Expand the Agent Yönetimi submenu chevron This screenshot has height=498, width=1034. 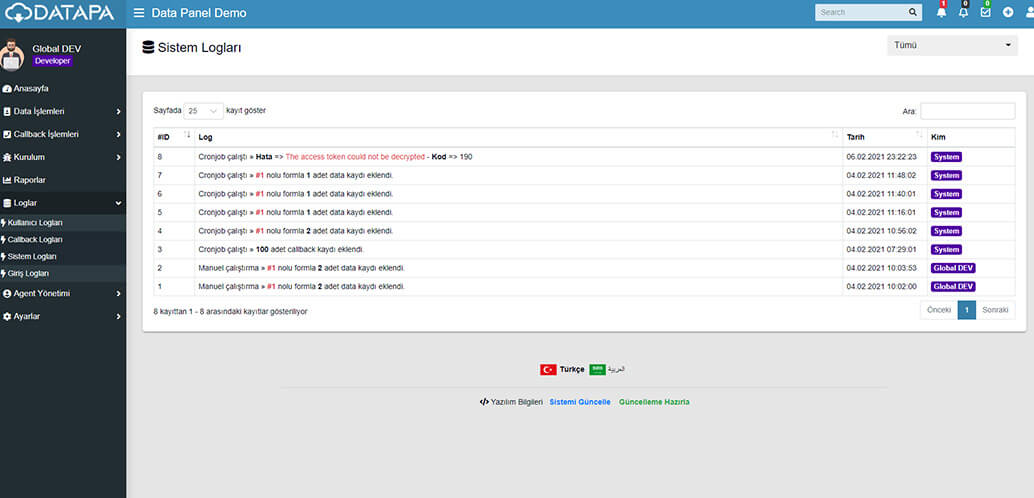click(x=119, y=294)
